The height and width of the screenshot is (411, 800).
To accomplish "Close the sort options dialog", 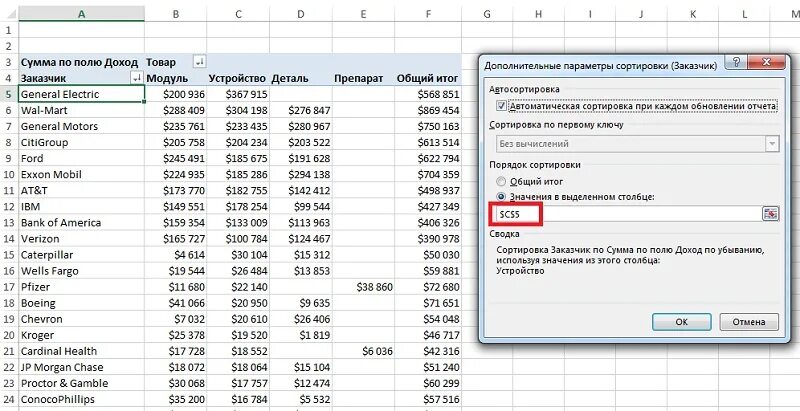I will [x=765, y=63].
